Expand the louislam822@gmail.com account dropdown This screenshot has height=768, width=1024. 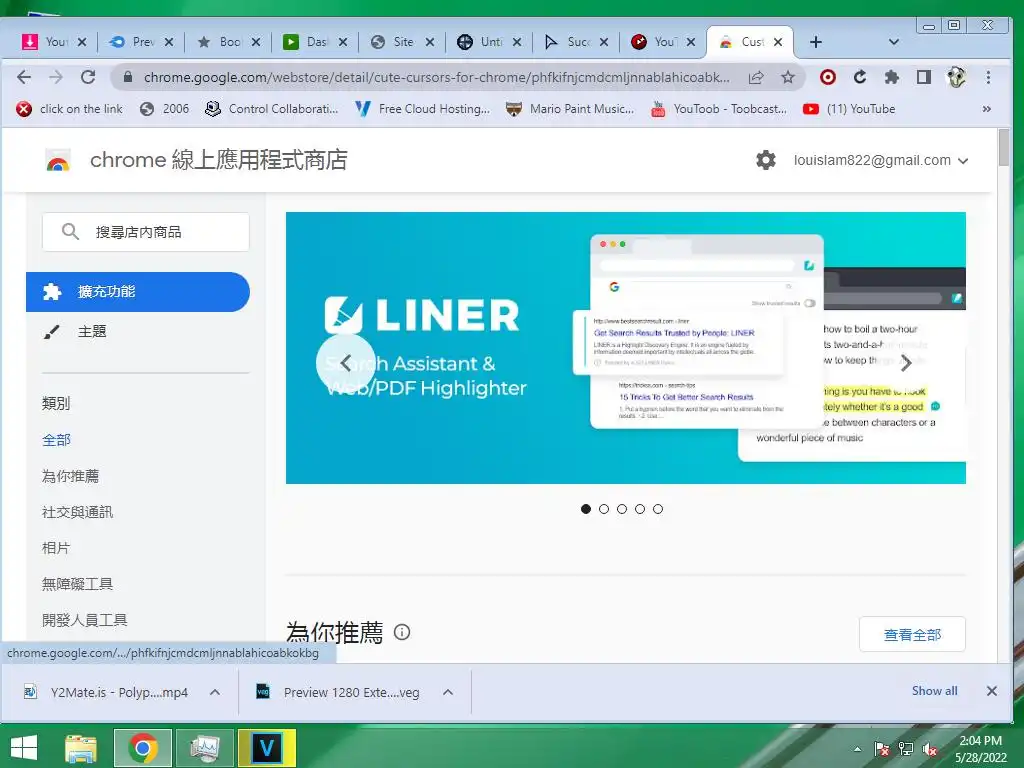[x=963, y=161]
